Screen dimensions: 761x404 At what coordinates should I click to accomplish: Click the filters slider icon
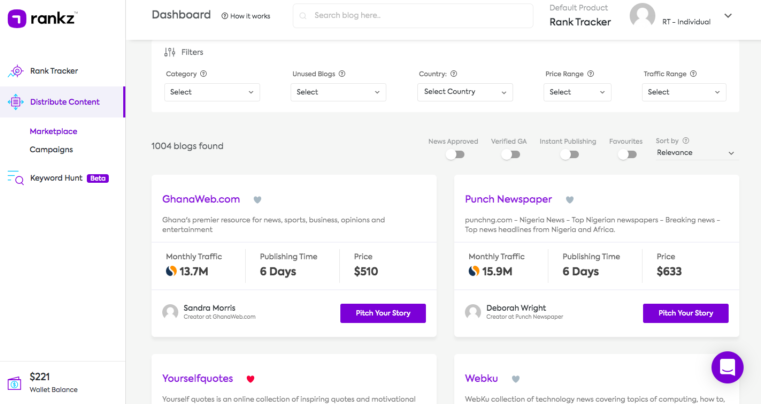pos(169,51)
